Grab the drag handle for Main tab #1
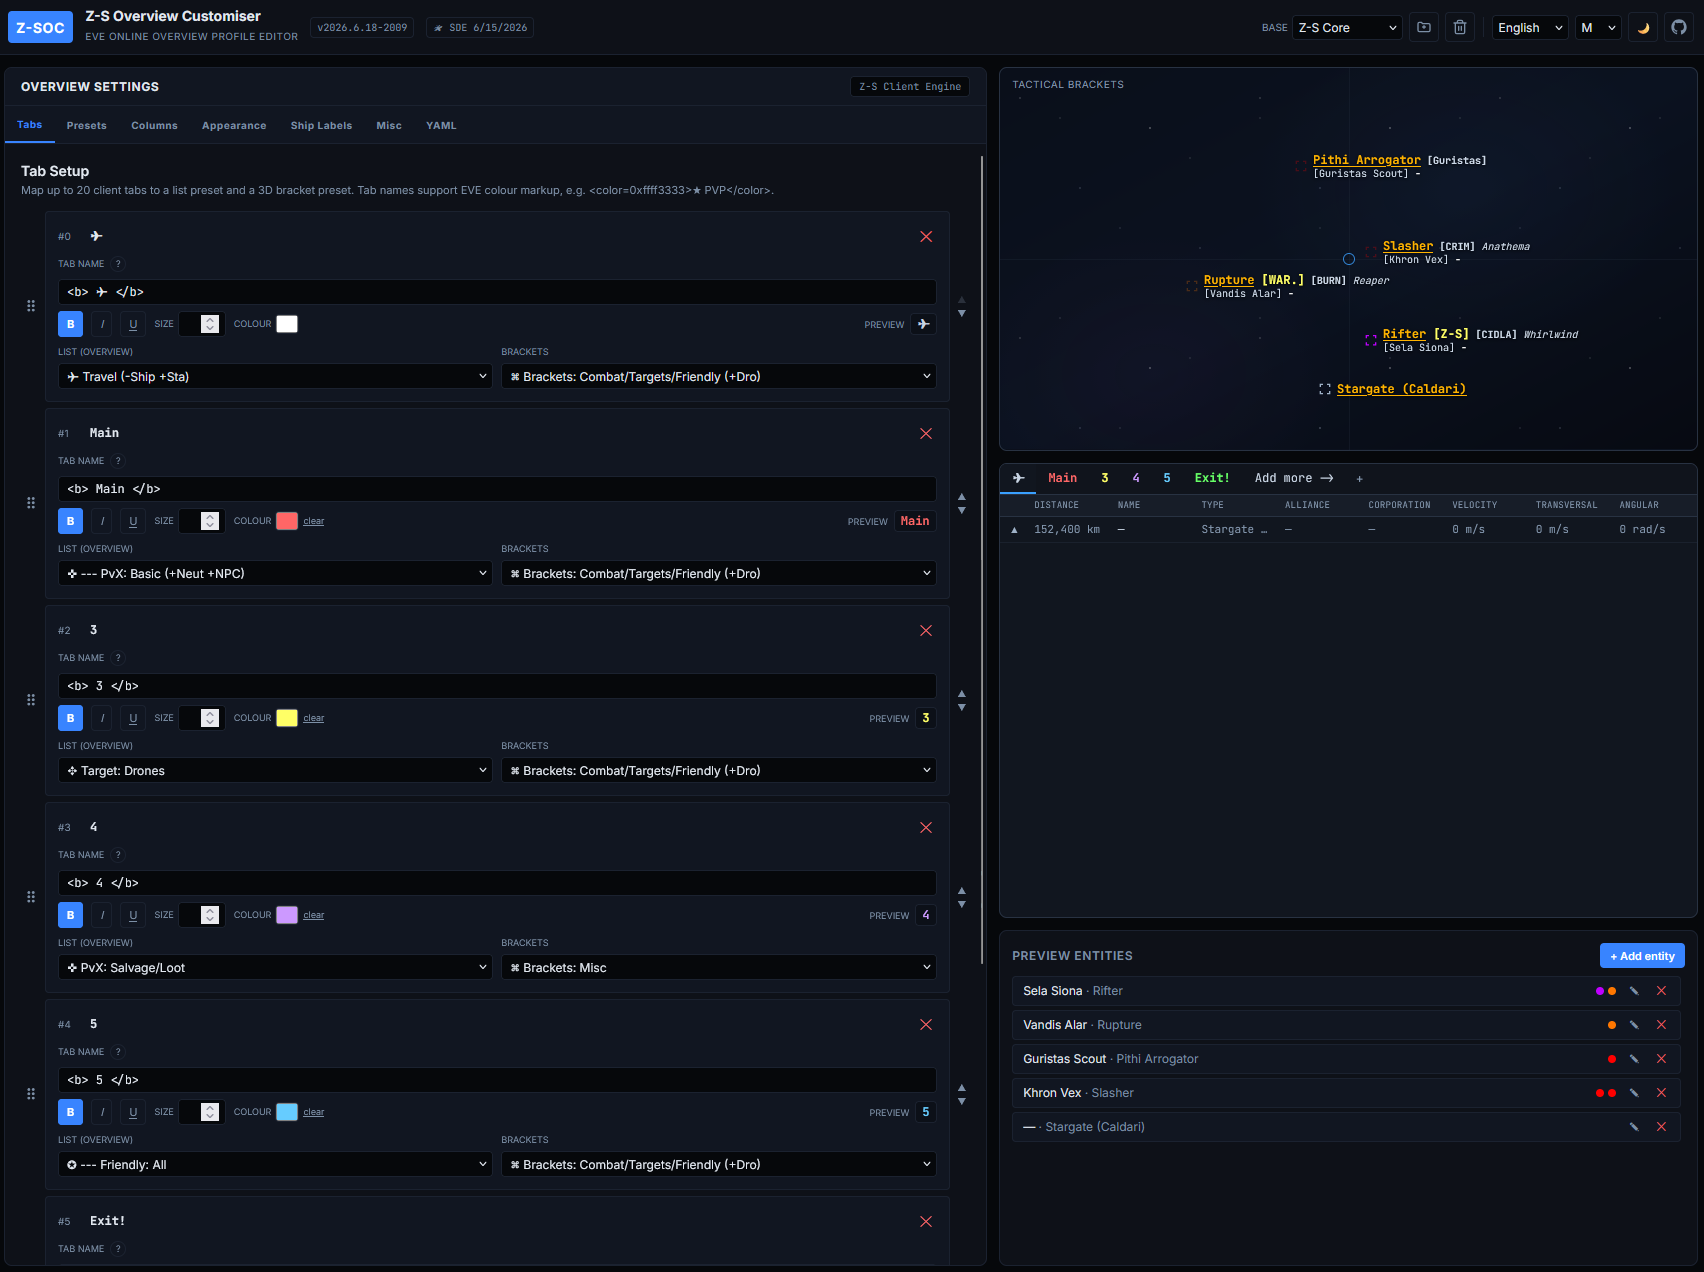1704x1272 pixels. pos(31,503)
